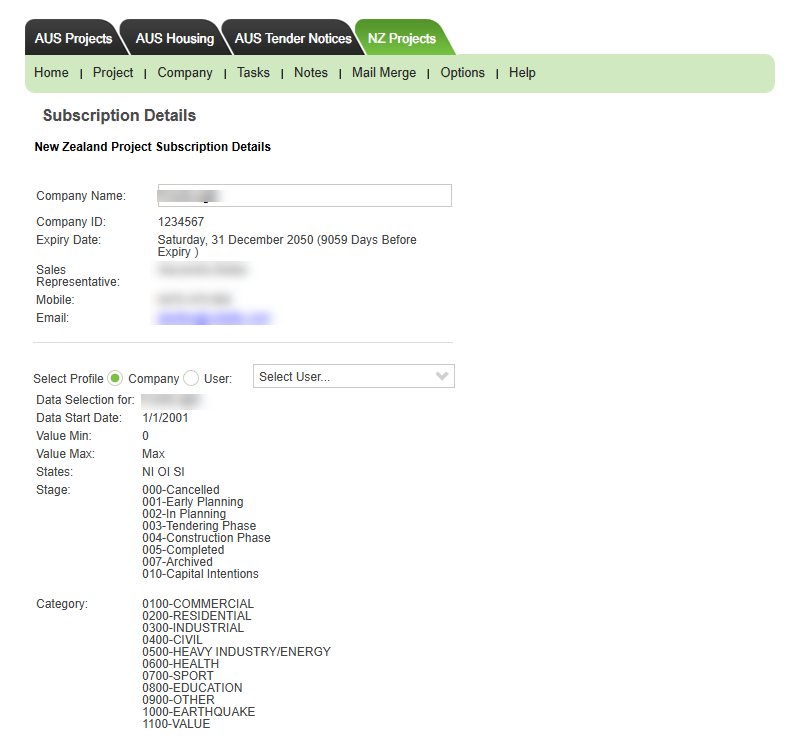Viewport: 796px width, 741px height.
Task: Click the expiry date Saturday, 31 December 2050
Action: 235,240
